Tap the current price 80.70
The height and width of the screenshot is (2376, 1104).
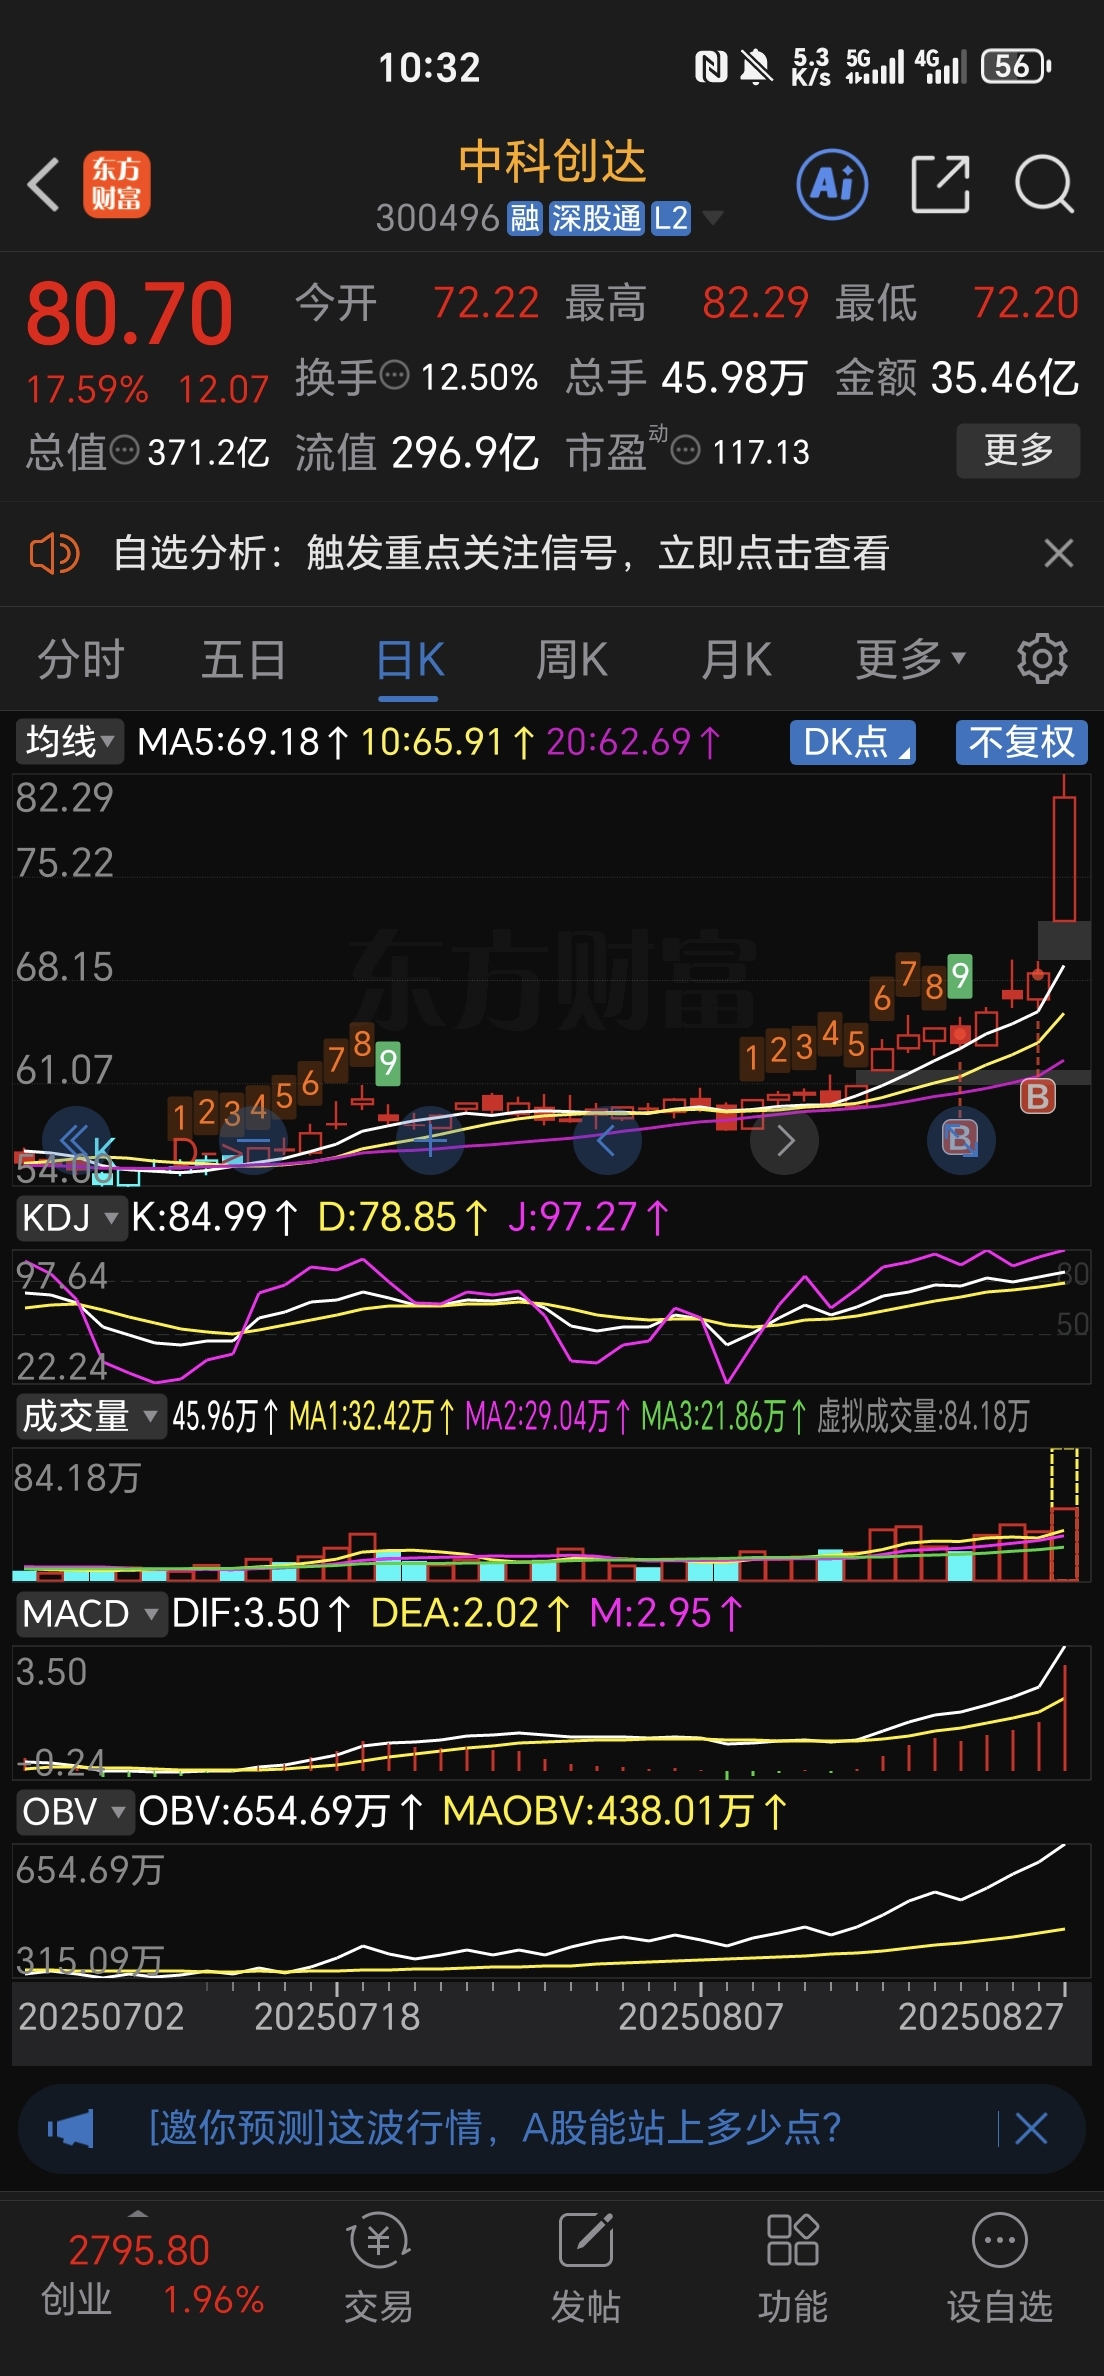[x=130, y=314]
